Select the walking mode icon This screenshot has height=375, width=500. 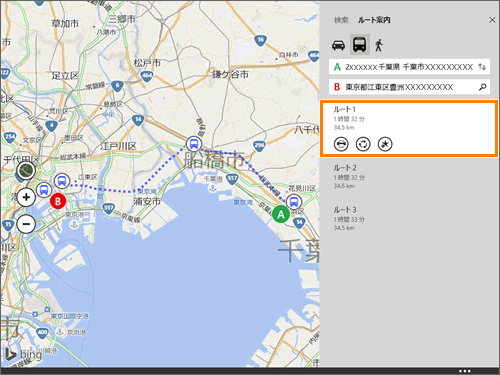coord(379,45)
